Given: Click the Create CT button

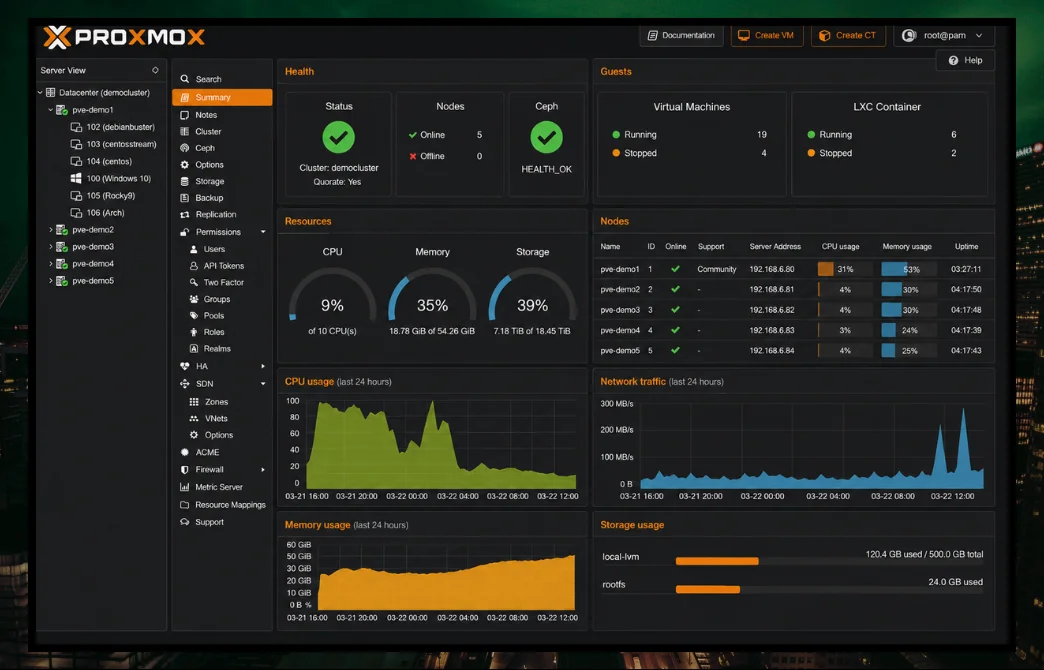Looking at the screenshot, I should pyautogui.click(x=848, y=35).
